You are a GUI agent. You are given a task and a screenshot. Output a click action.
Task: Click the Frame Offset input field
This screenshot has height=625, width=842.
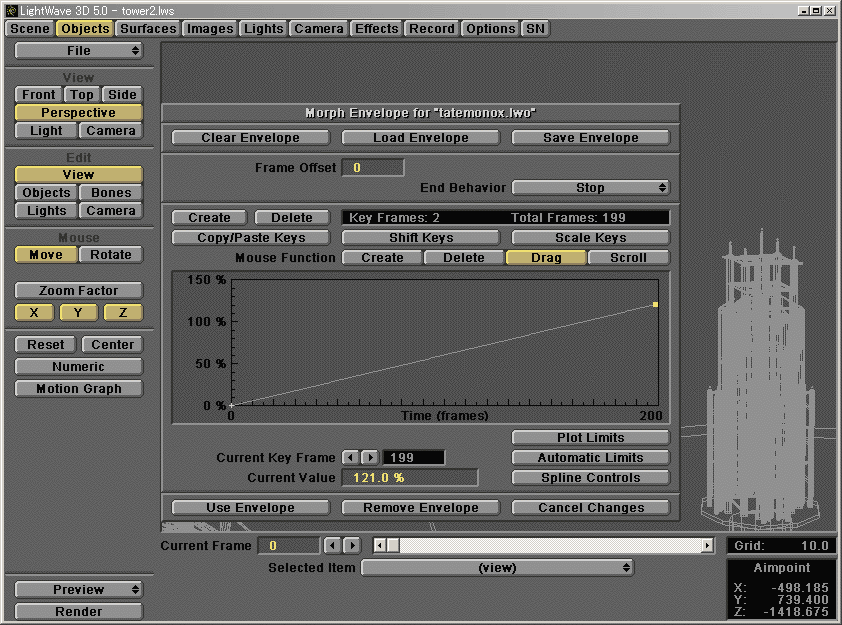point(374,168)
